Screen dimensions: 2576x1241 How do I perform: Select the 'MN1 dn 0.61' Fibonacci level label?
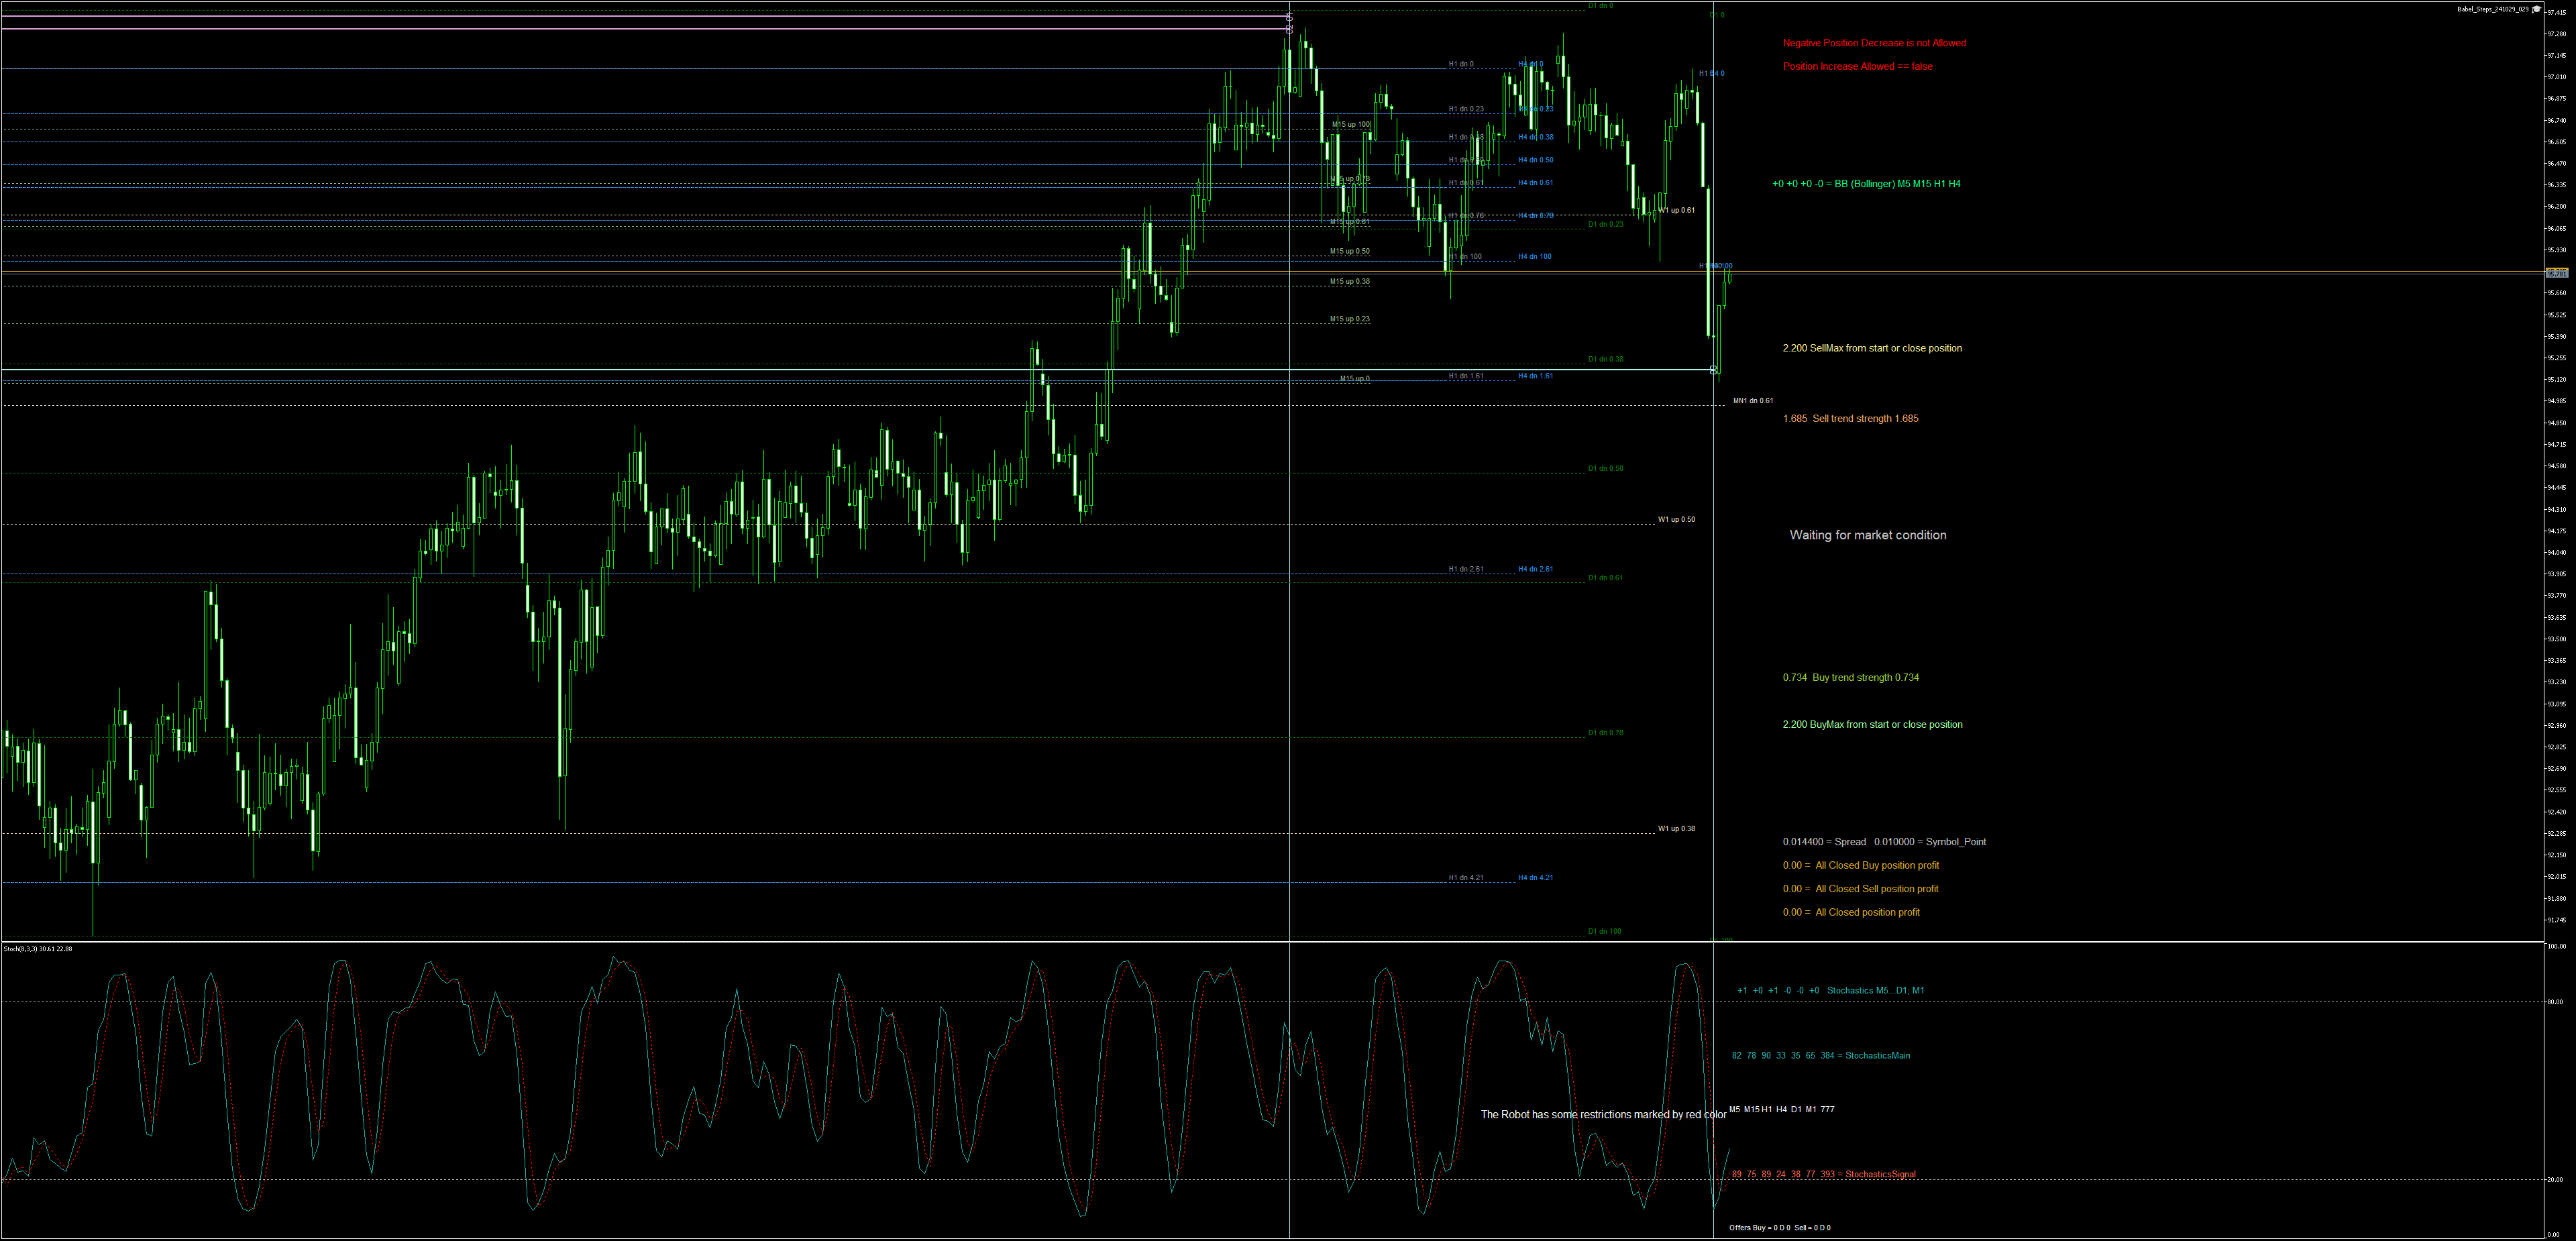1753,401
